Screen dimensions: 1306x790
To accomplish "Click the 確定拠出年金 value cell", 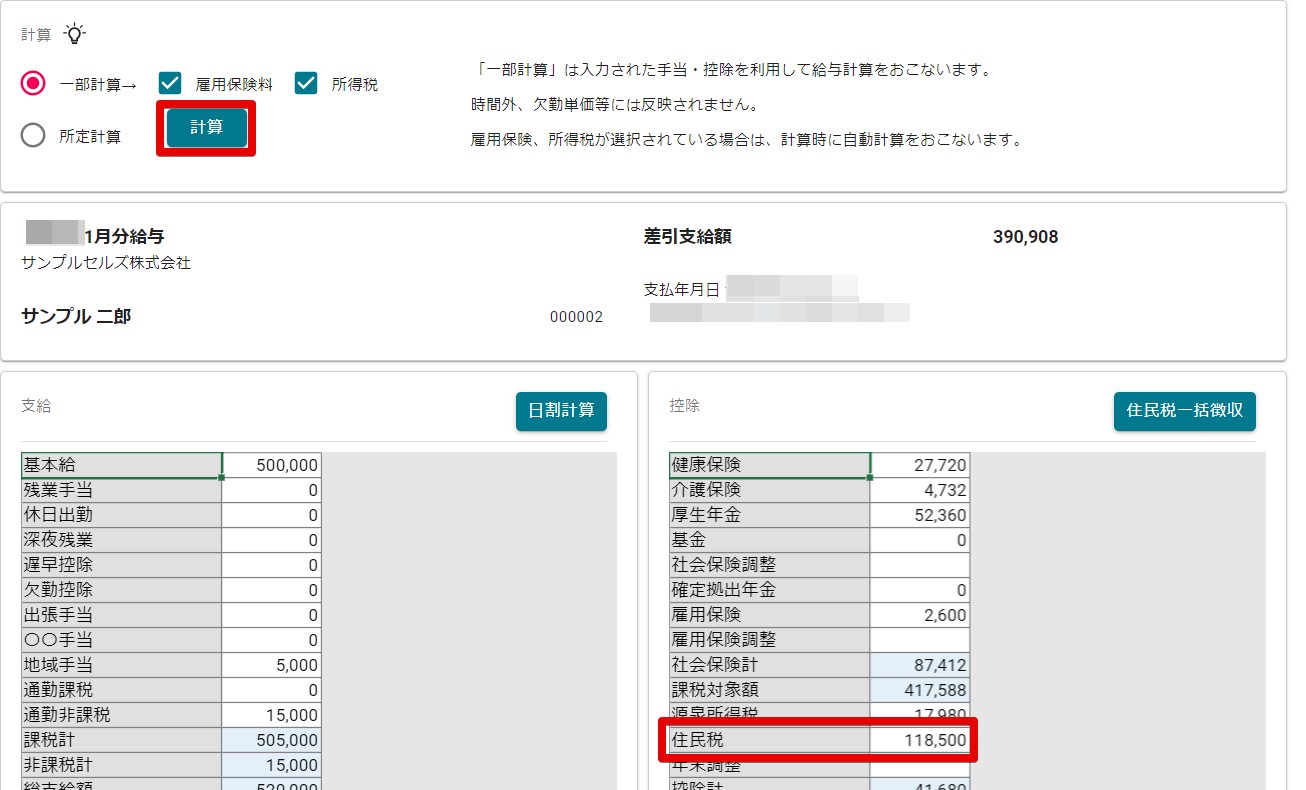I will pyautogui.click(x=920, y=590).
